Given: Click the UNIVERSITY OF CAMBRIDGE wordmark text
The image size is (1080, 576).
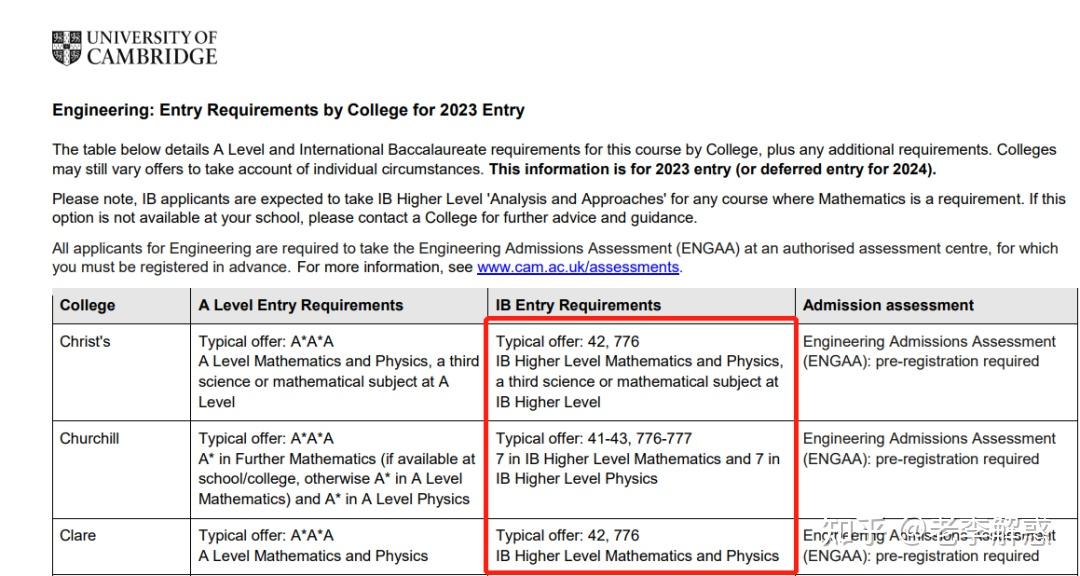Looking at the screenshot, I should coord(152,48).
